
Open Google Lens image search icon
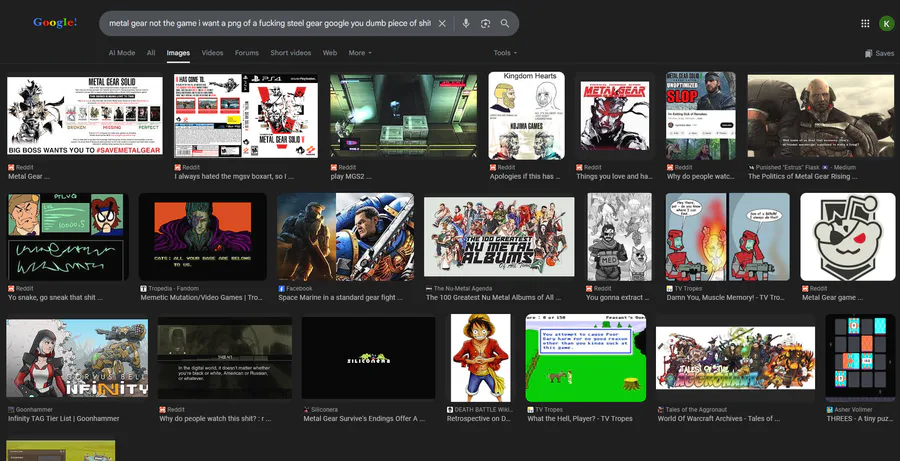click(x=486, y=24)
